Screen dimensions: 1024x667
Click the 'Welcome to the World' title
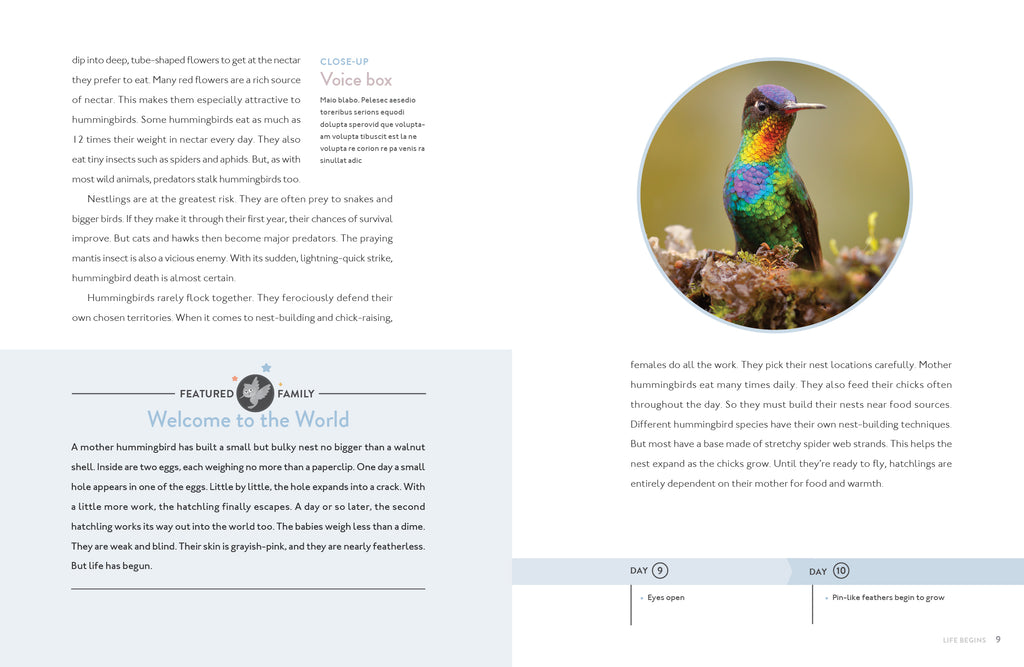(248, 419)
